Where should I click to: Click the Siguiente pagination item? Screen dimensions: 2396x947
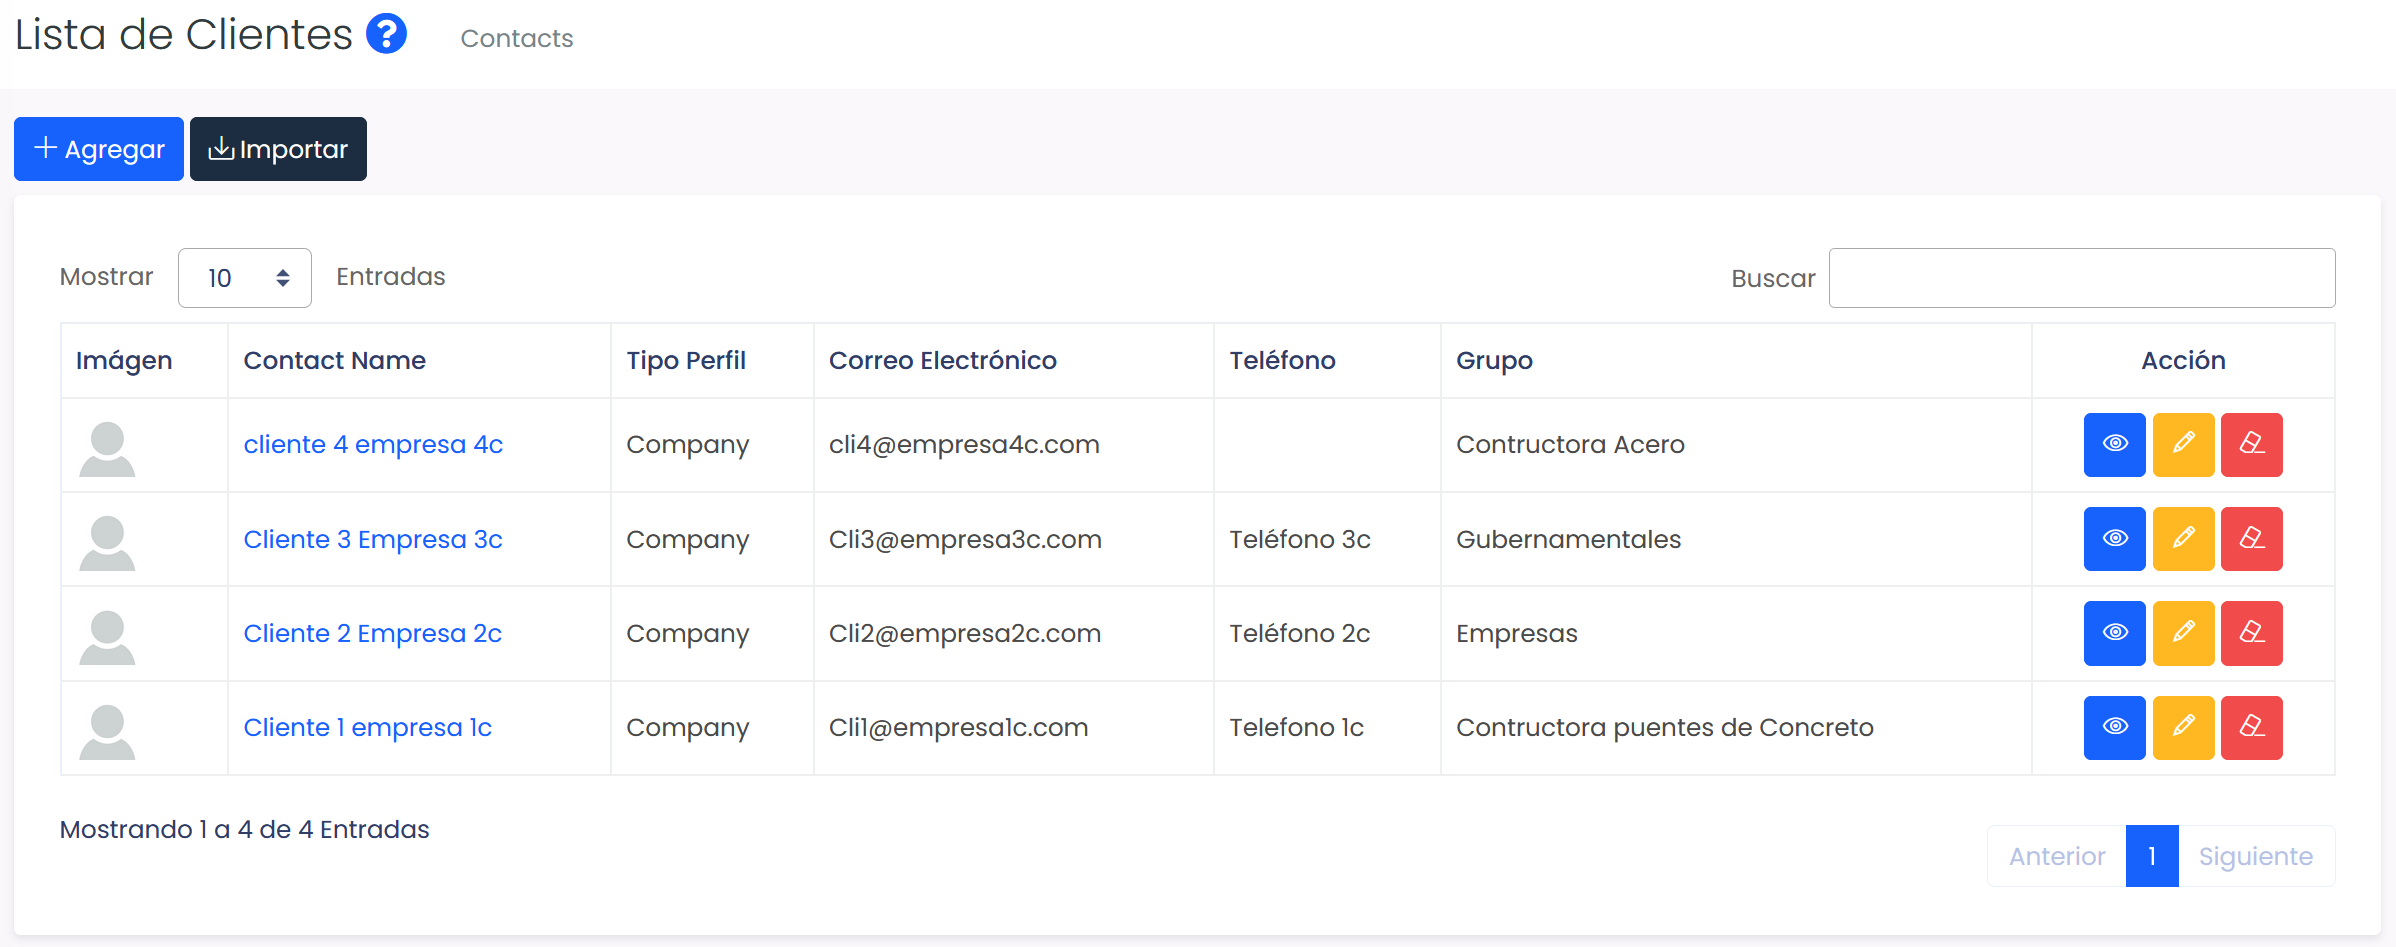pos(2255,856)
